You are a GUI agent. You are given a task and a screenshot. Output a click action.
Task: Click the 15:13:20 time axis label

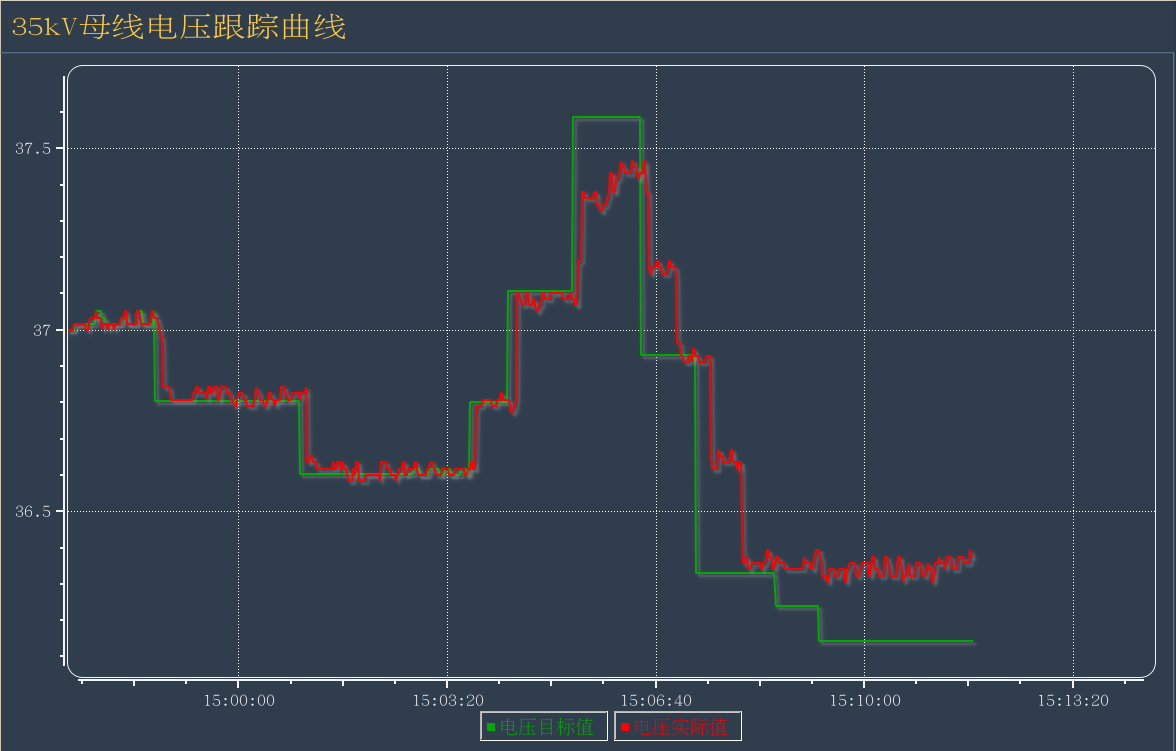tap(1073, 701)
